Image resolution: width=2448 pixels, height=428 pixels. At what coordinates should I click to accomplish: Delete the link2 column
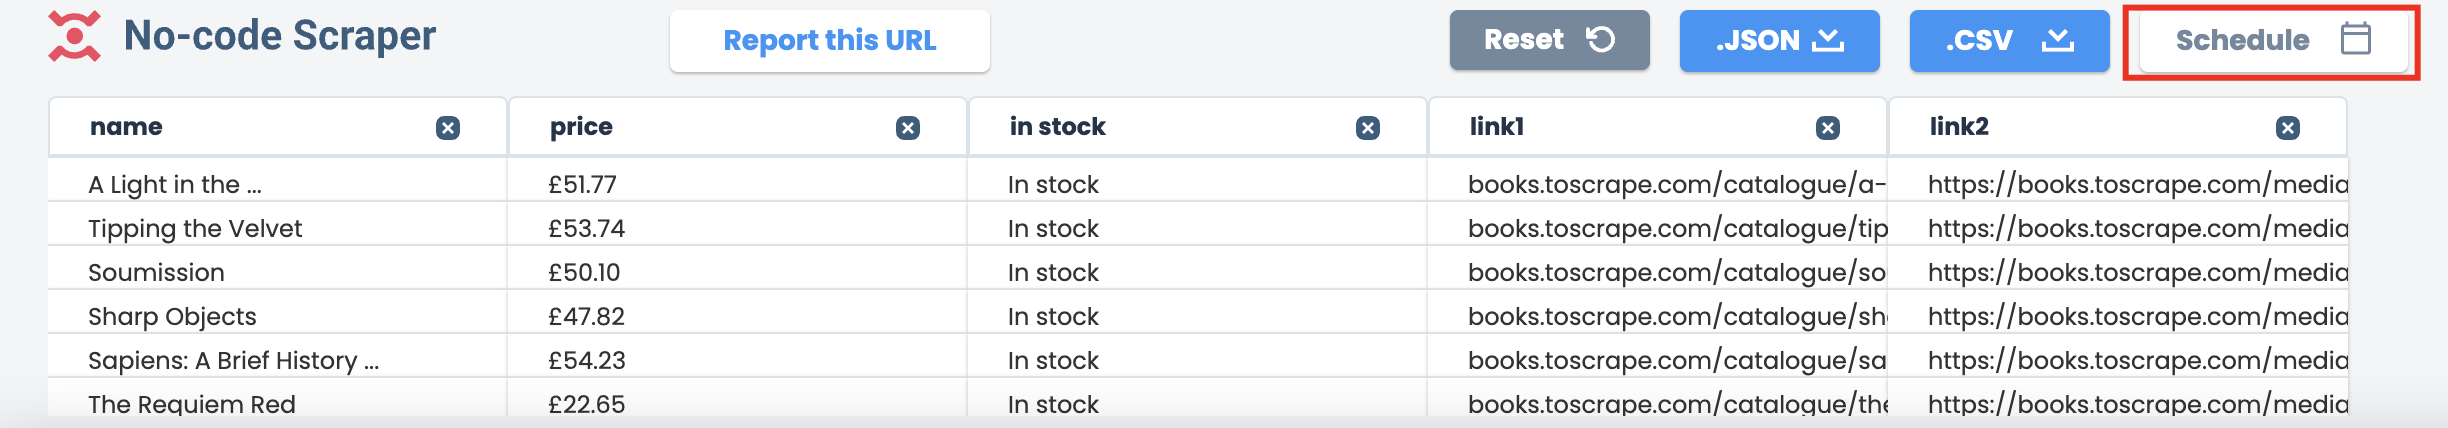(2288, 128)
